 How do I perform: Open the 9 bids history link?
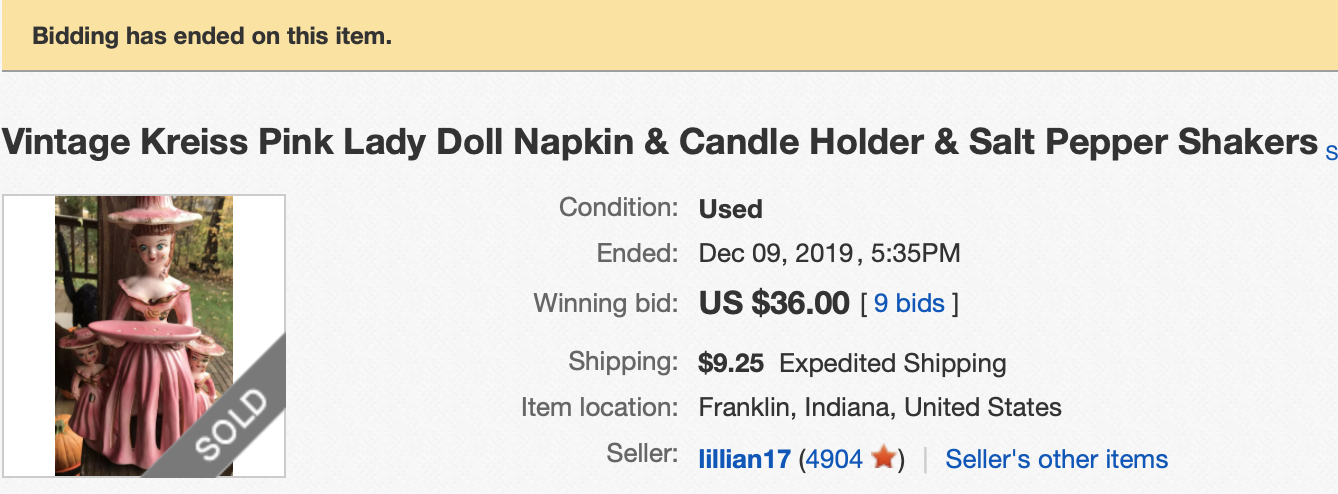(909, 303)
